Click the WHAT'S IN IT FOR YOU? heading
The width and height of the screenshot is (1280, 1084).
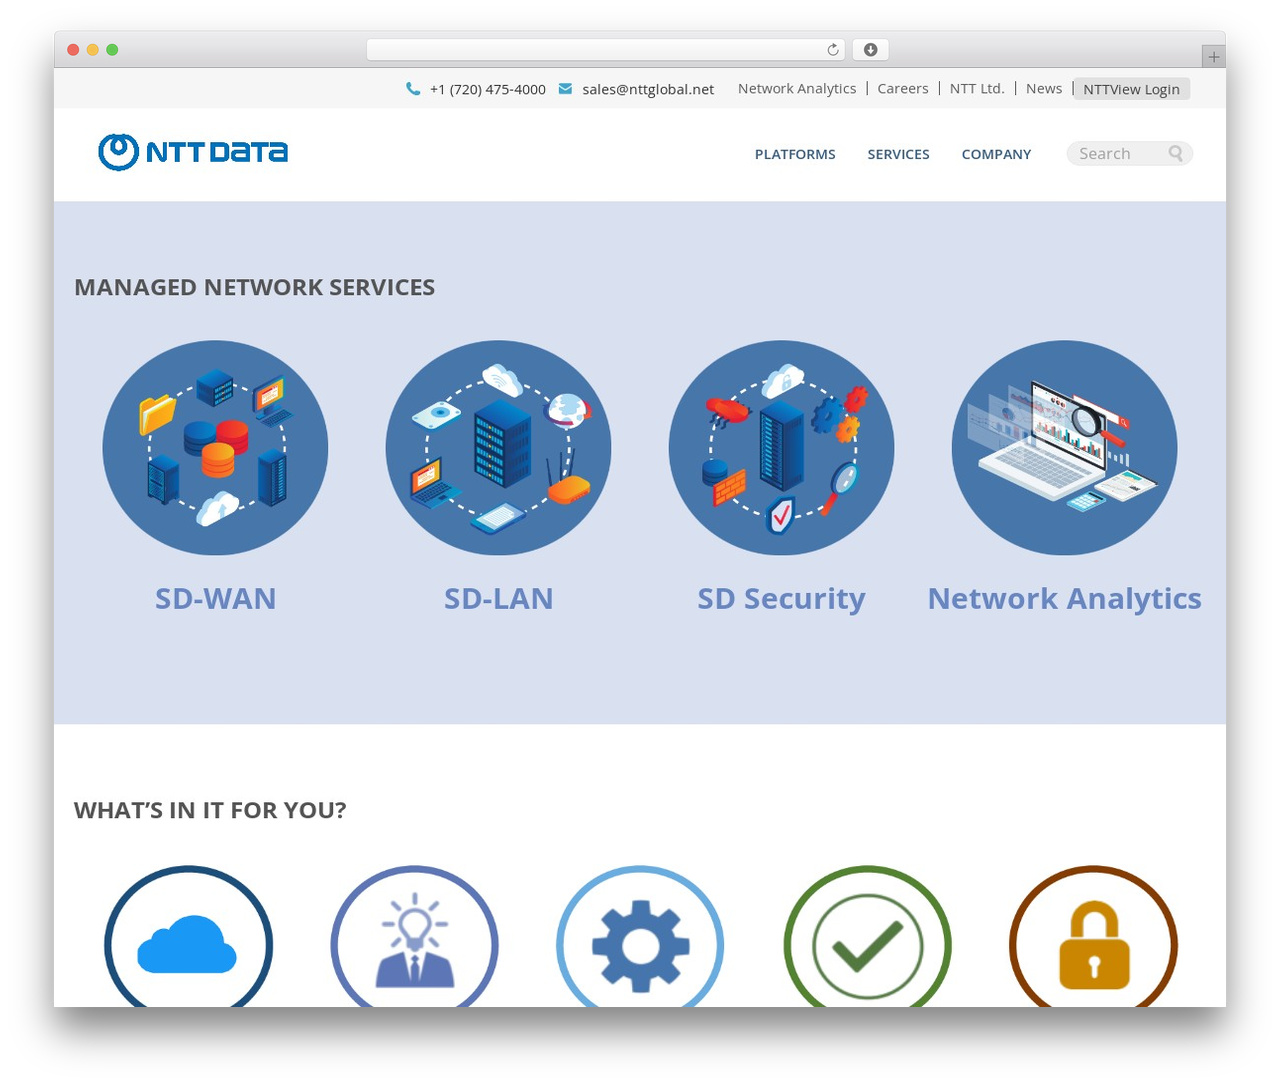pyautogui.click(x=210, y=810)
